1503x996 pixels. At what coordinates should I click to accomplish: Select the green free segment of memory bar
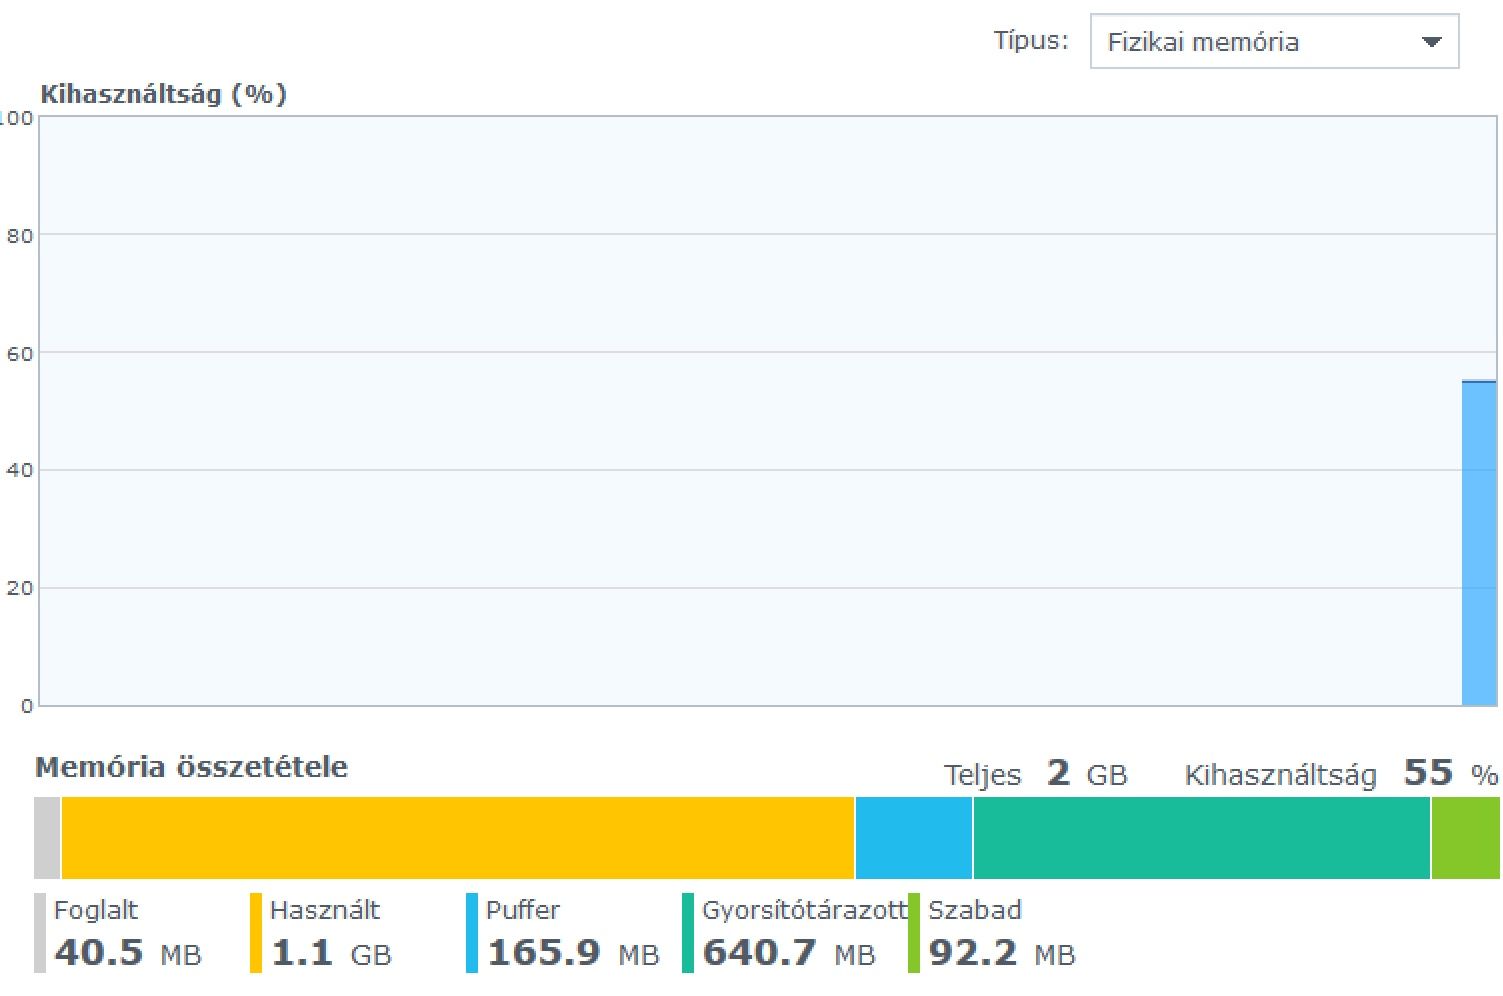[1465, 838]
